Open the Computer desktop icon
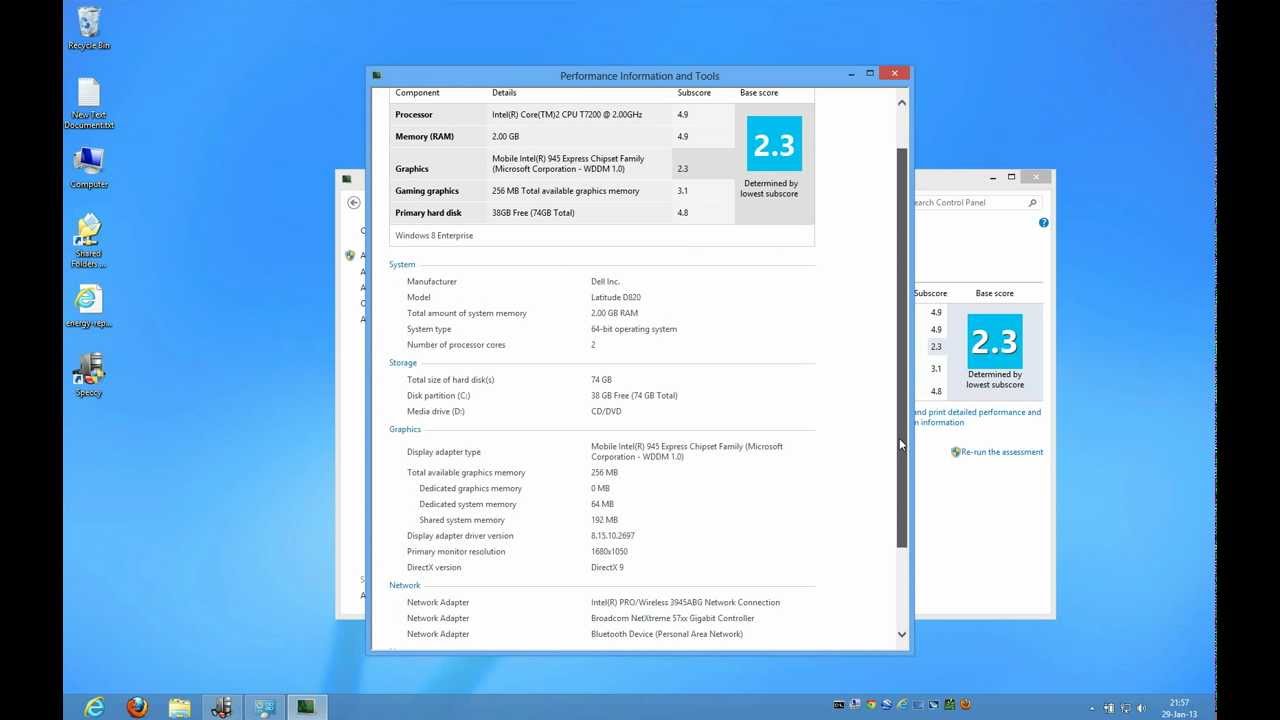 89,168
